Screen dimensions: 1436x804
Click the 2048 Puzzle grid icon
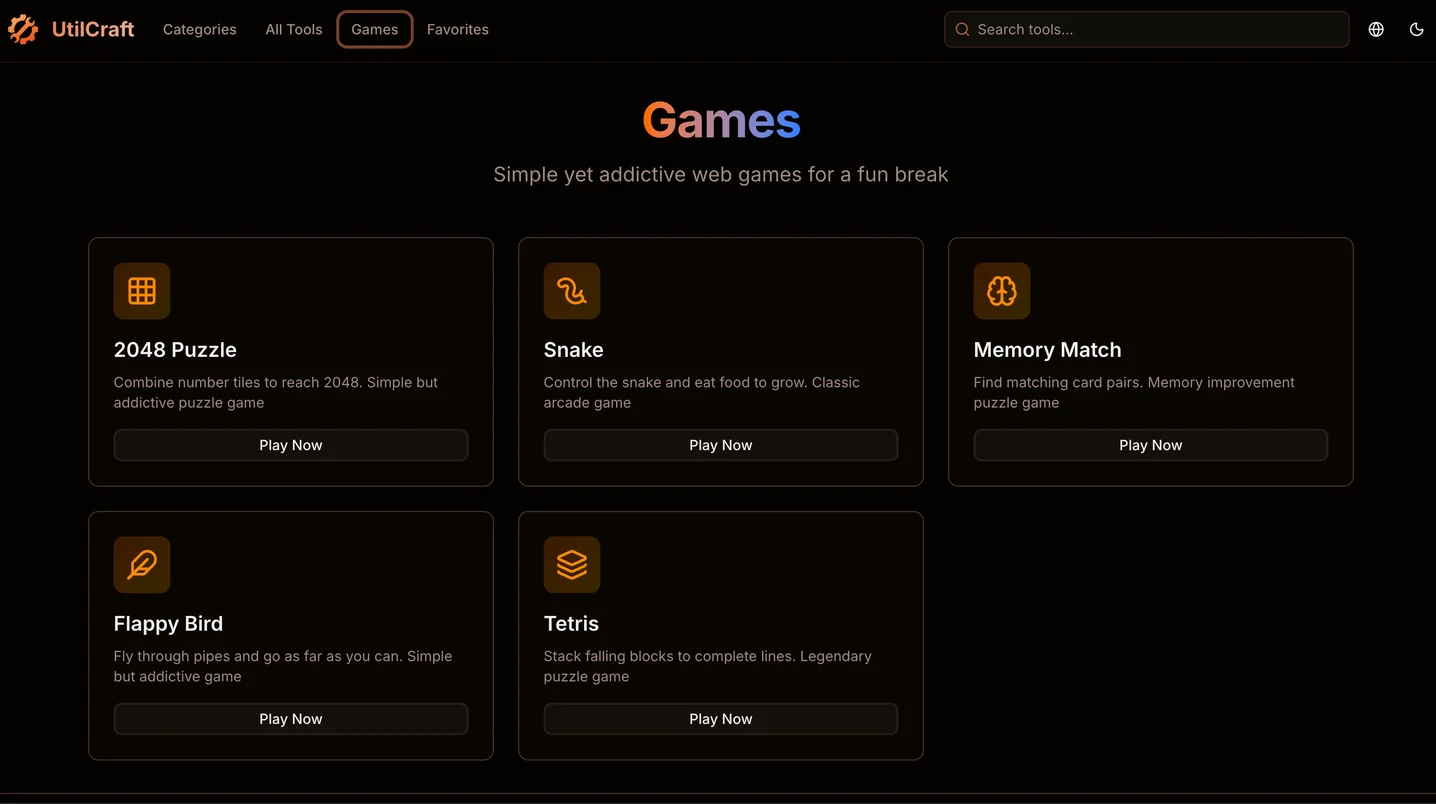click(142, 291)
